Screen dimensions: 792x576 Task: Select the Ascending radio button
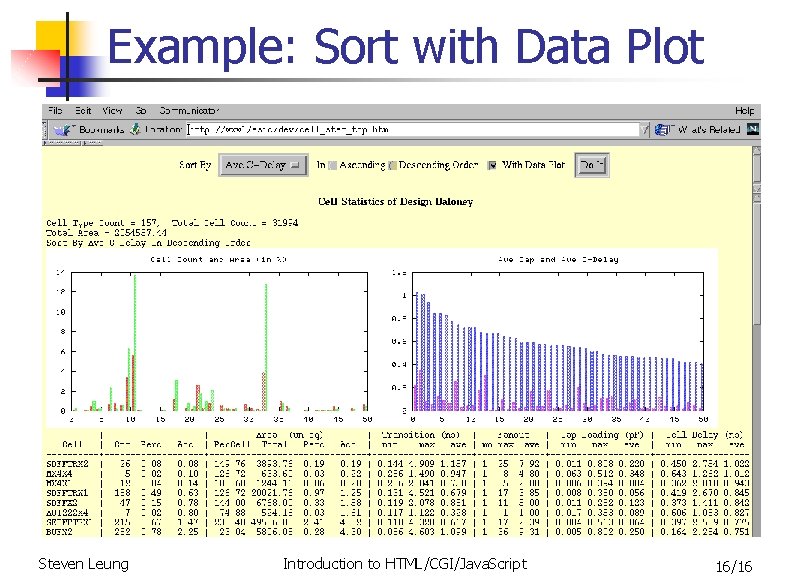point(332,165)
